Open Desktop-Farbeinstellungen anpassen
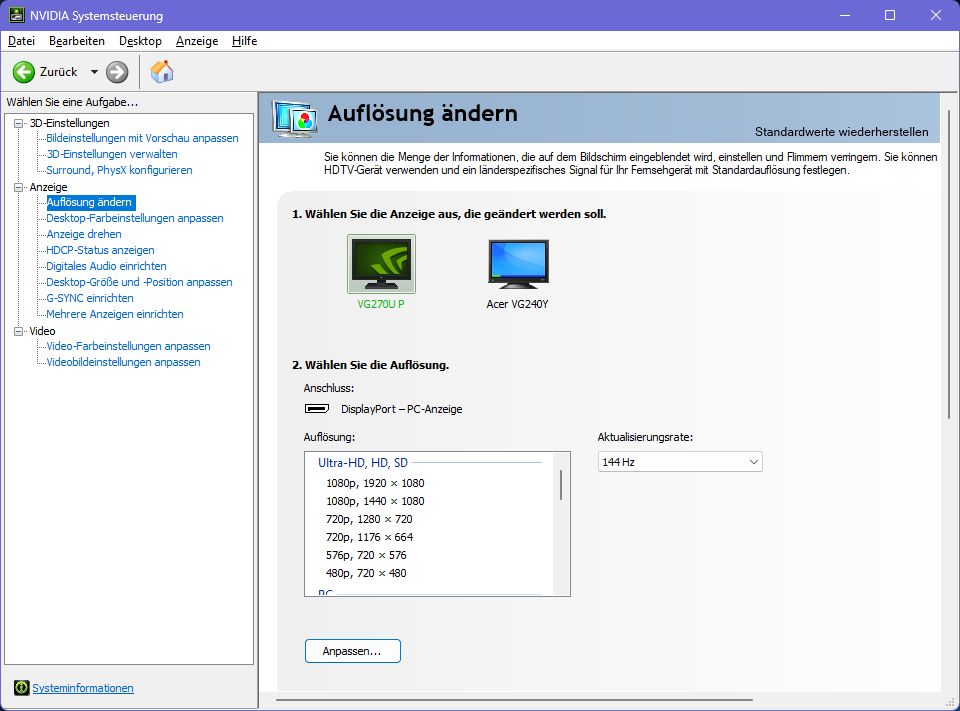960x711 pixels. tap(135, 218)
